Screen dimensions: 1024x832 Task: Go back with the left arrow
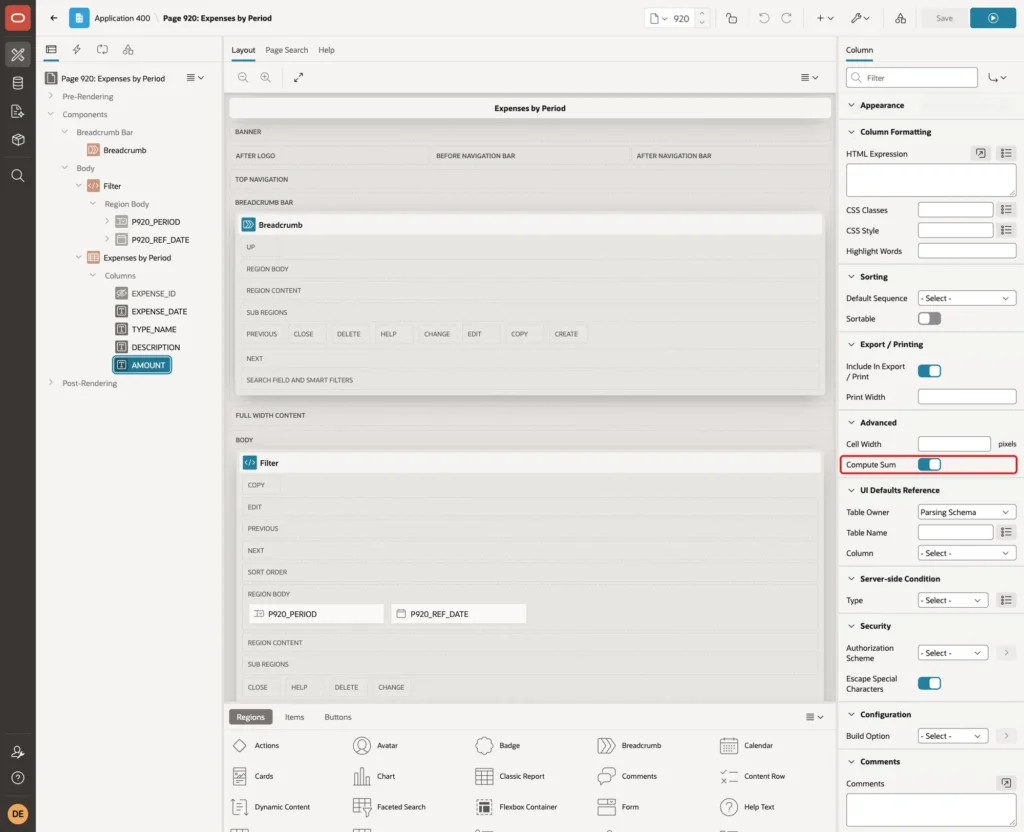coord(54,18)
